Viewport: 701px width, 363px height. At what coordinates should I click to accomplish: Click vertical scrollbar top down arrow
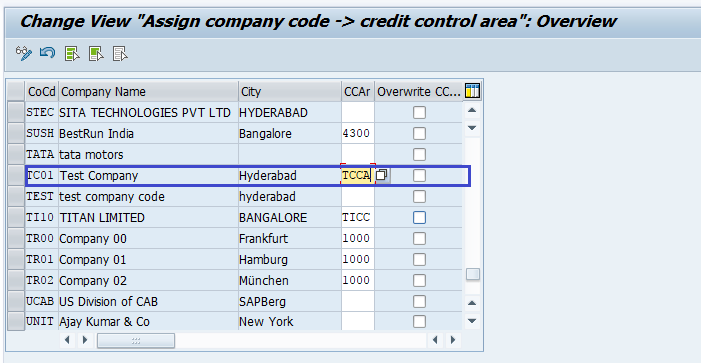pos(472,128)
